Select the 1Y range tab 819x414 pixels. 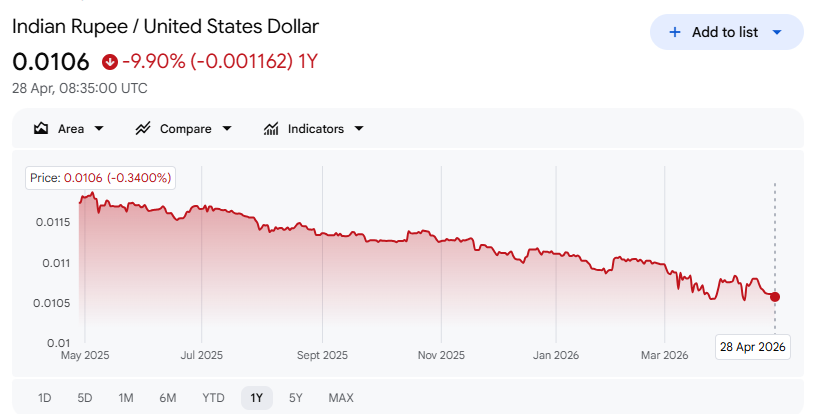click(x=257, y=398)
